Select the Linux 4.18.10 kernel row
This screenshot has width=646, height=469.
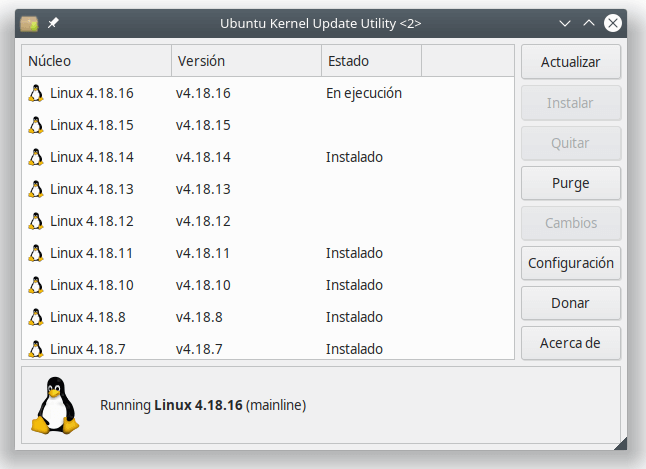[x=268, y=285]
